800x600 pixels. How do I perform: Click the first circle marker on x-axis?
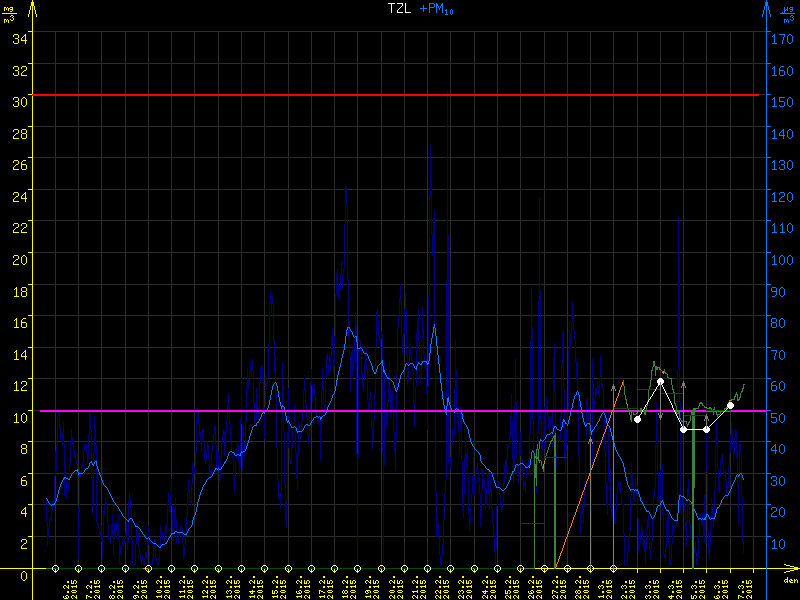tap(55, 568)
